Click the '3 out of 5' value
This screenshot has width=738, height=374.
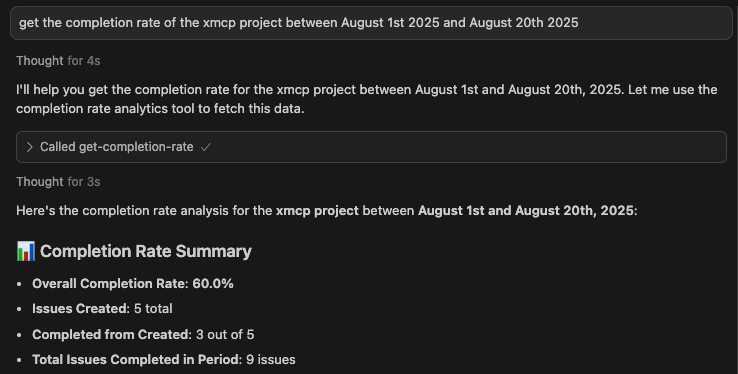225,334
